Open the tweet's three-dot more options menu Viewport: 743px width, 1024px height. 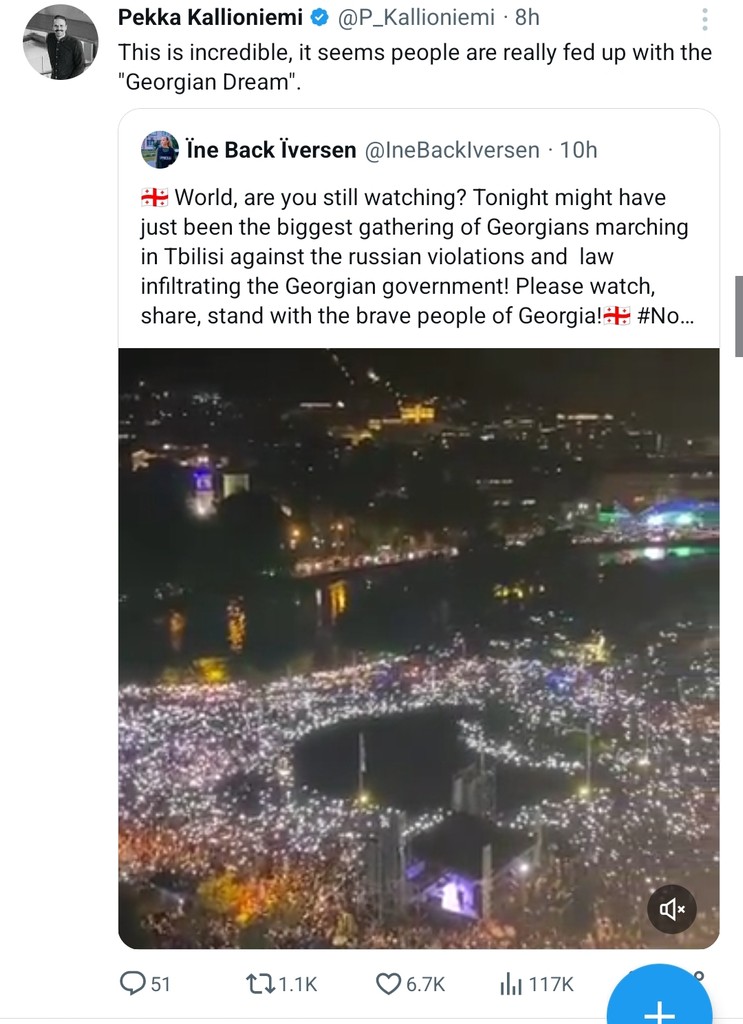pyautogui.click(x=705, y=20)
